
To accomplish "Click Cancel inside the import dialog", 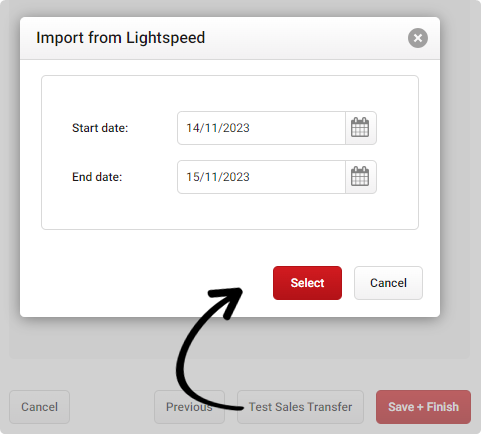I will click(388, 283).
